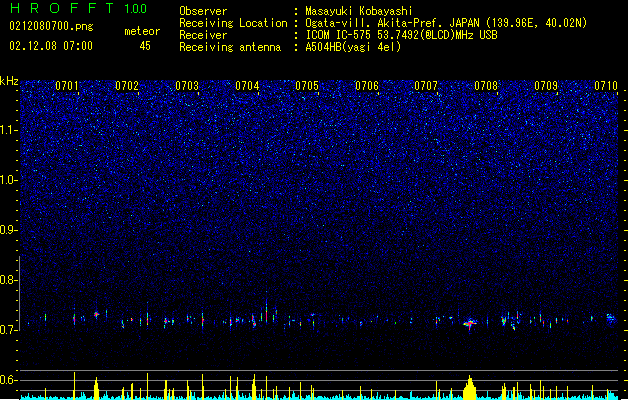629x400 pixels.
Task: Click the meteor label
Action: [142, 31]
